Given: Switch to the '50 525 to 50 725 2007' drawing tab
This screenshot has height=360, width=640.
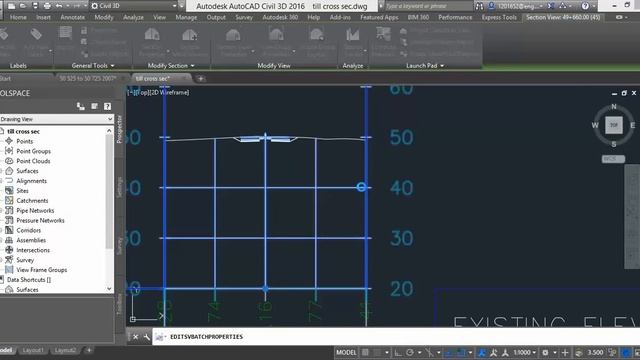Looking at the screenshot, I should pyautogui.click(x=88, y=78).
